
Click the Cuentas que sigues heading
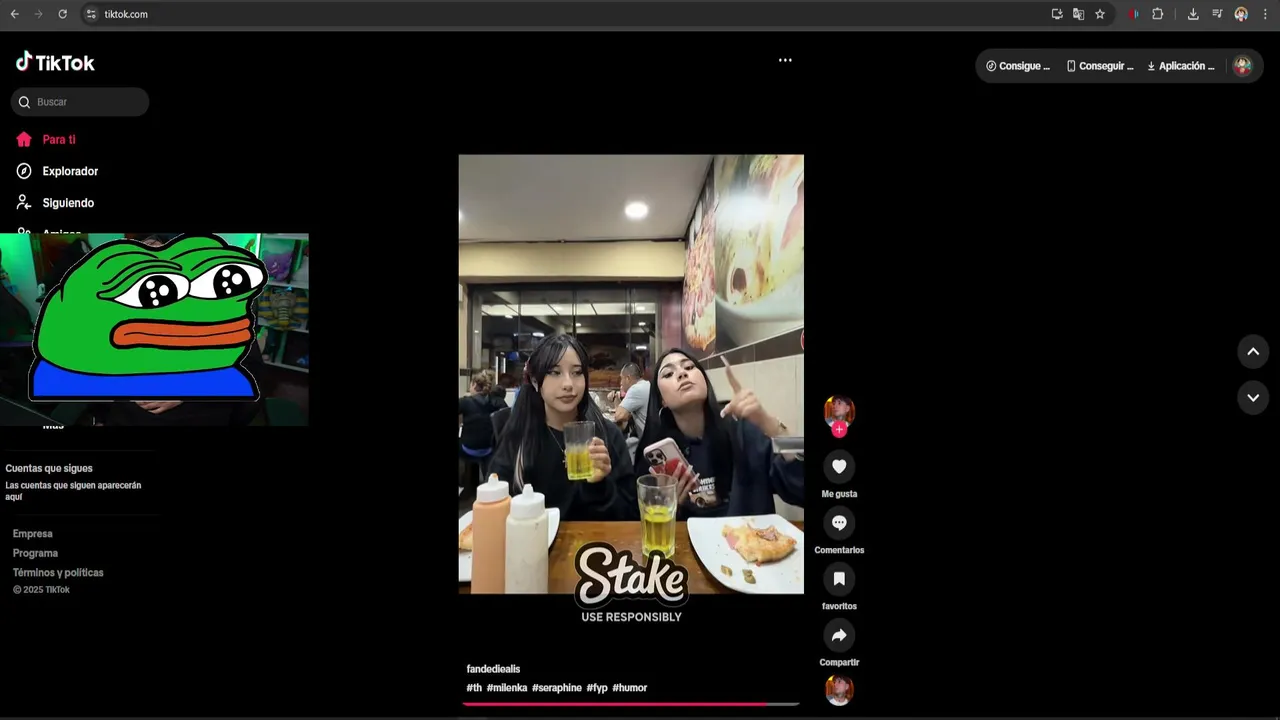coord(49,468)
